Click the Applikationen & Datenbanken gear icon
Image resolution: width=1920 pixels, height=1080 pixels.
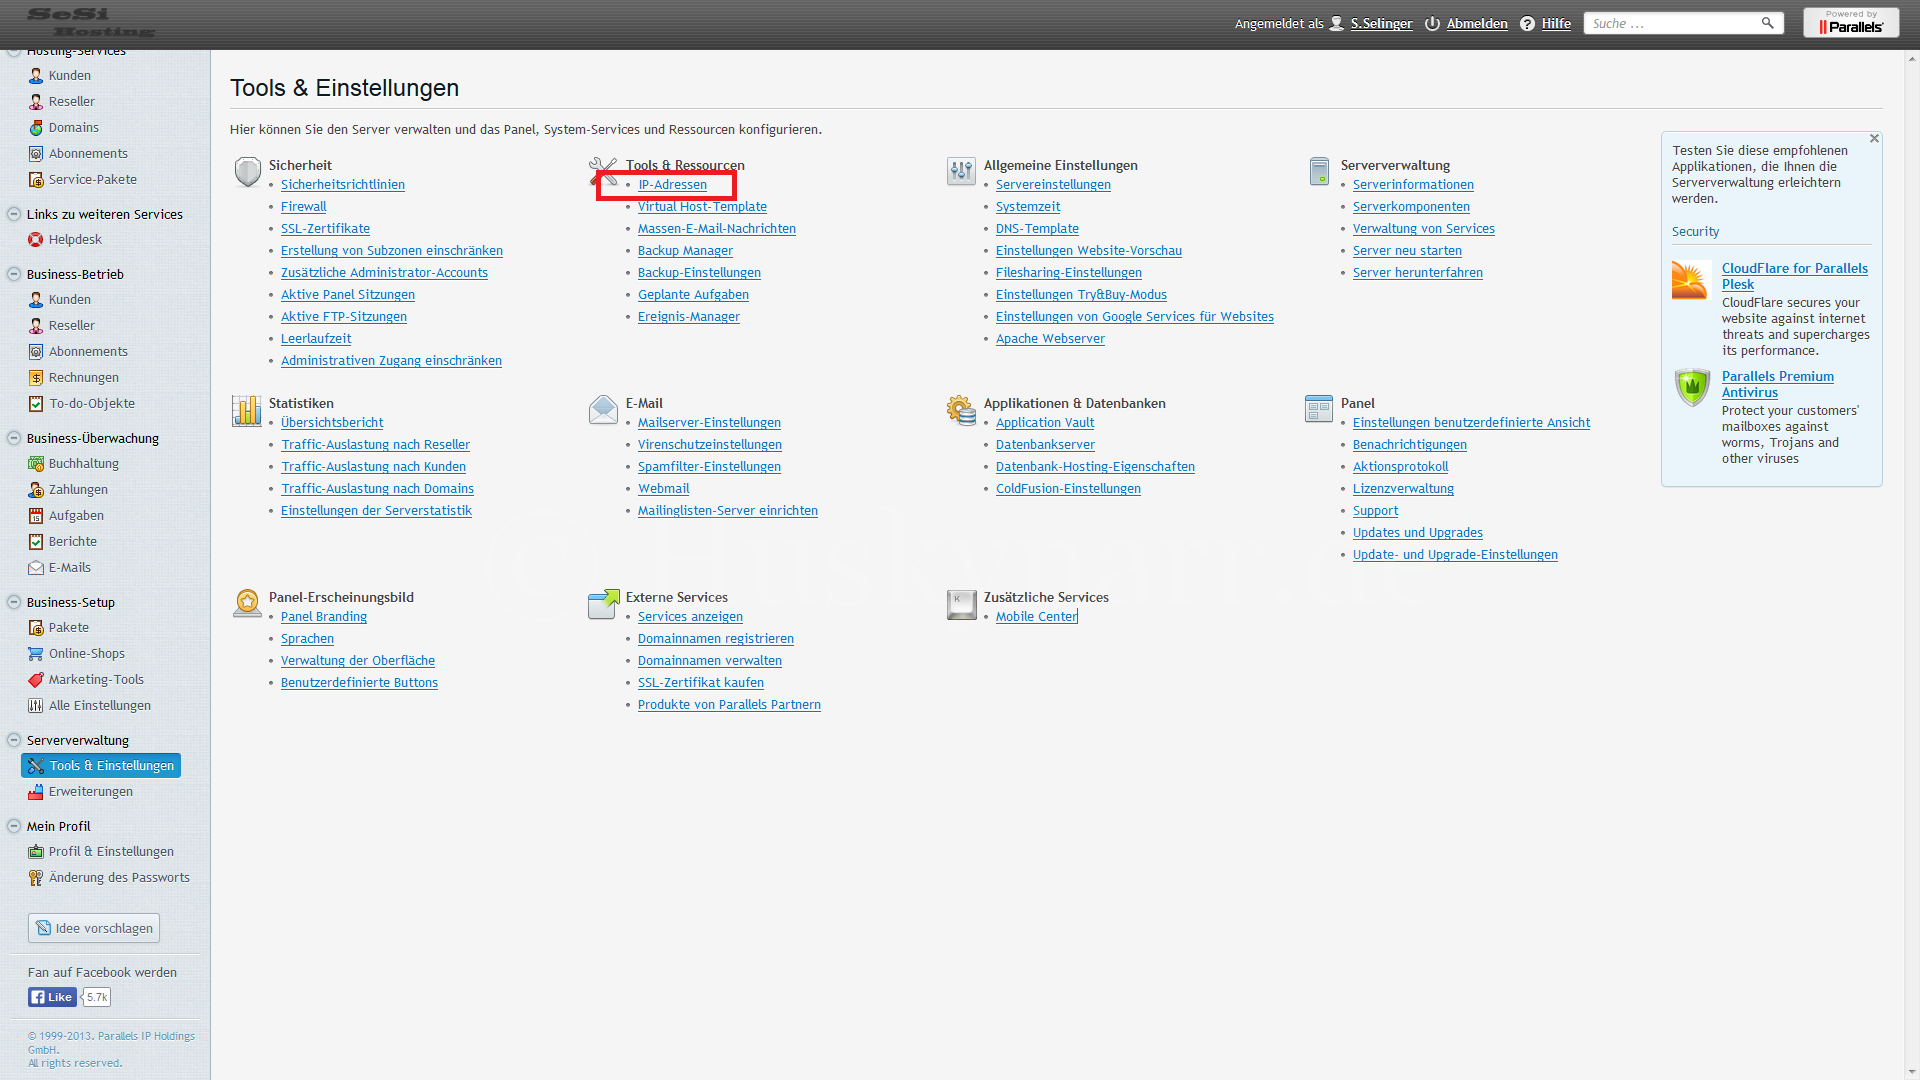961,410
